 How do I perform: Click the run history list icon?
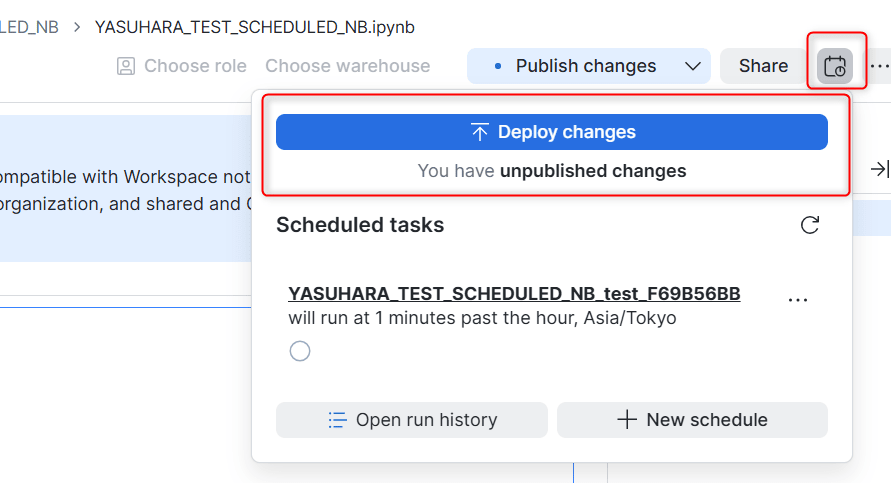[337, 420]
